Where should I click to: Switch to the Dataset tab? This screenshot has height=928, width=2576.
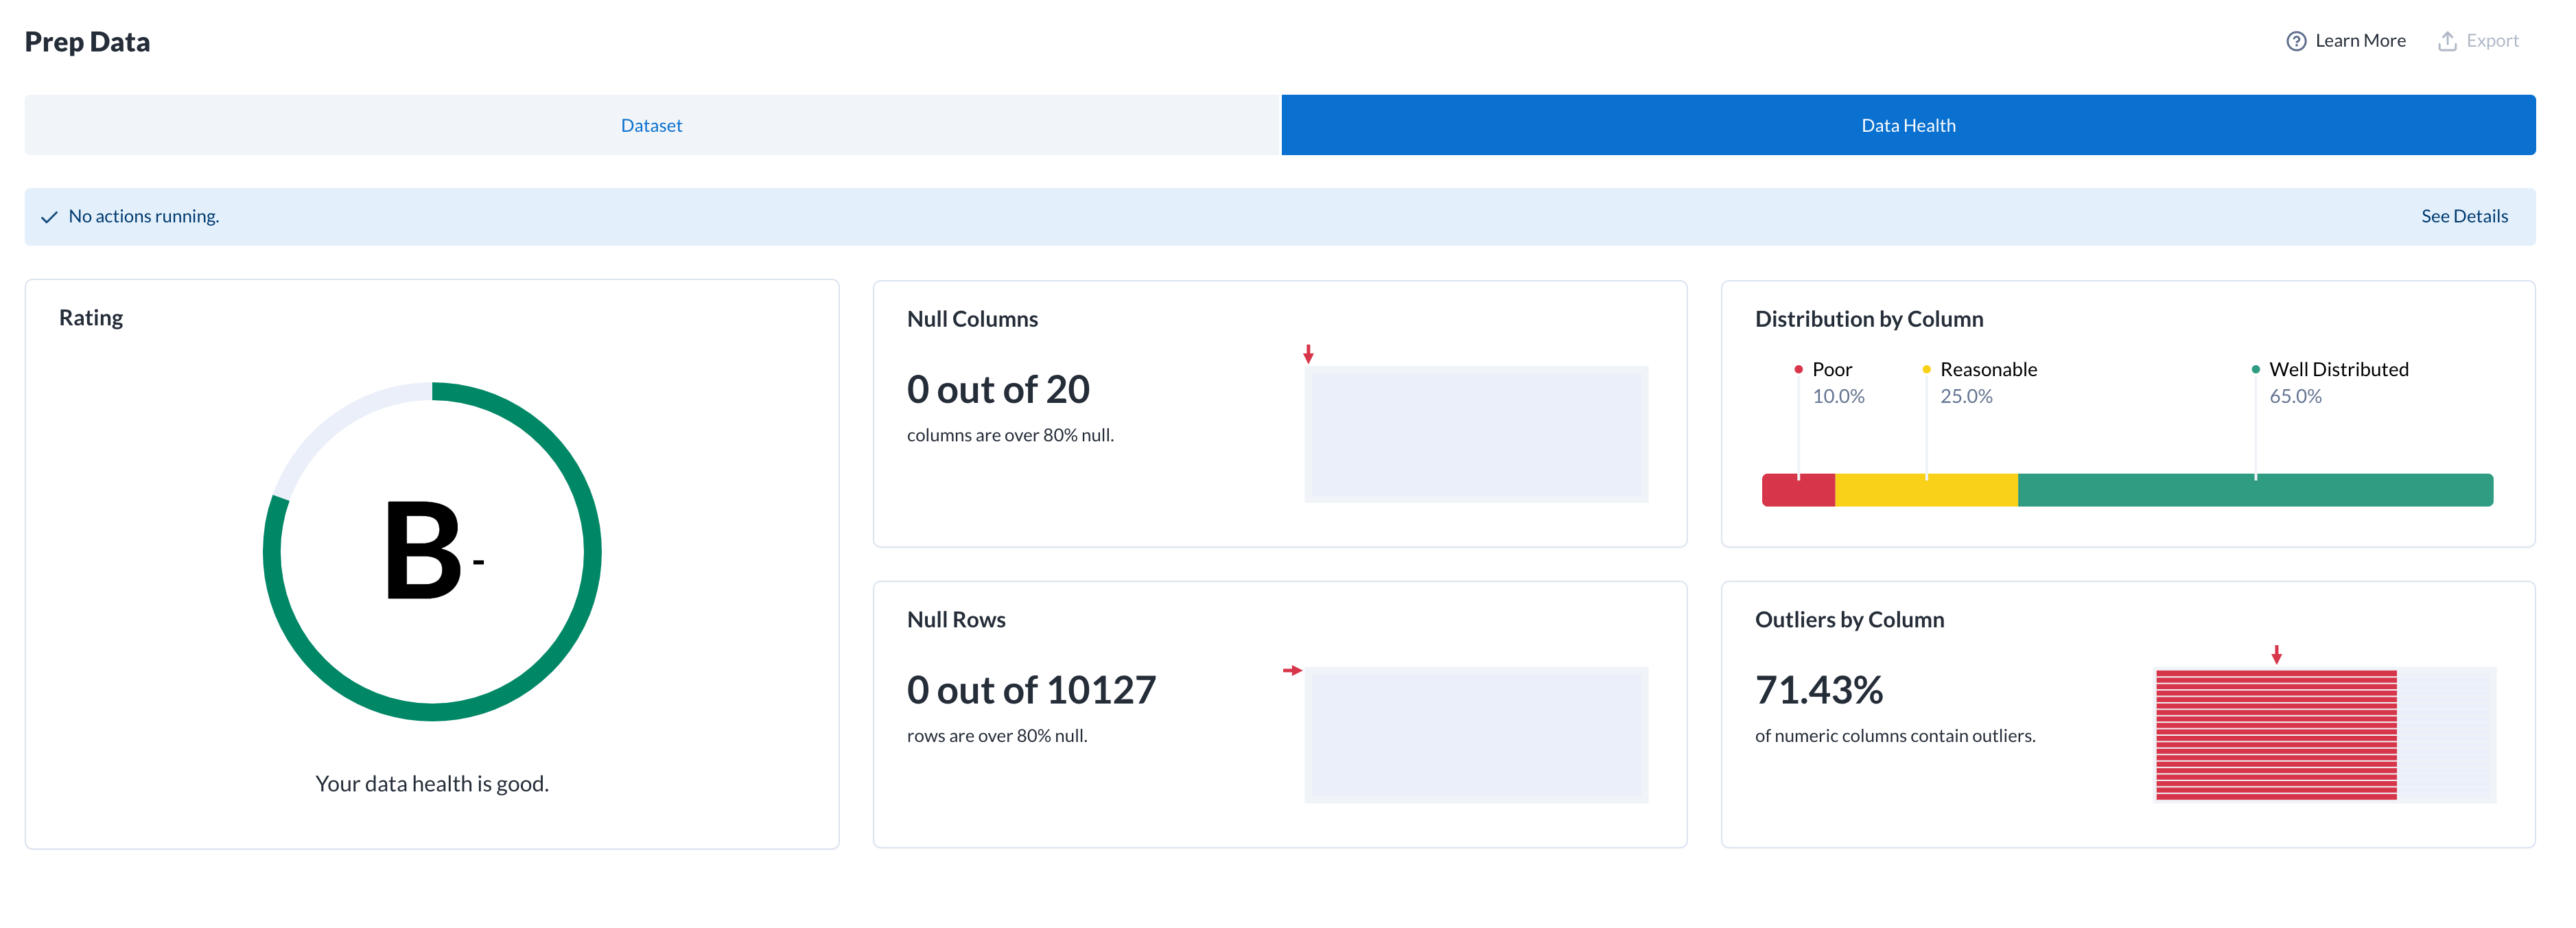coord(651,124)
